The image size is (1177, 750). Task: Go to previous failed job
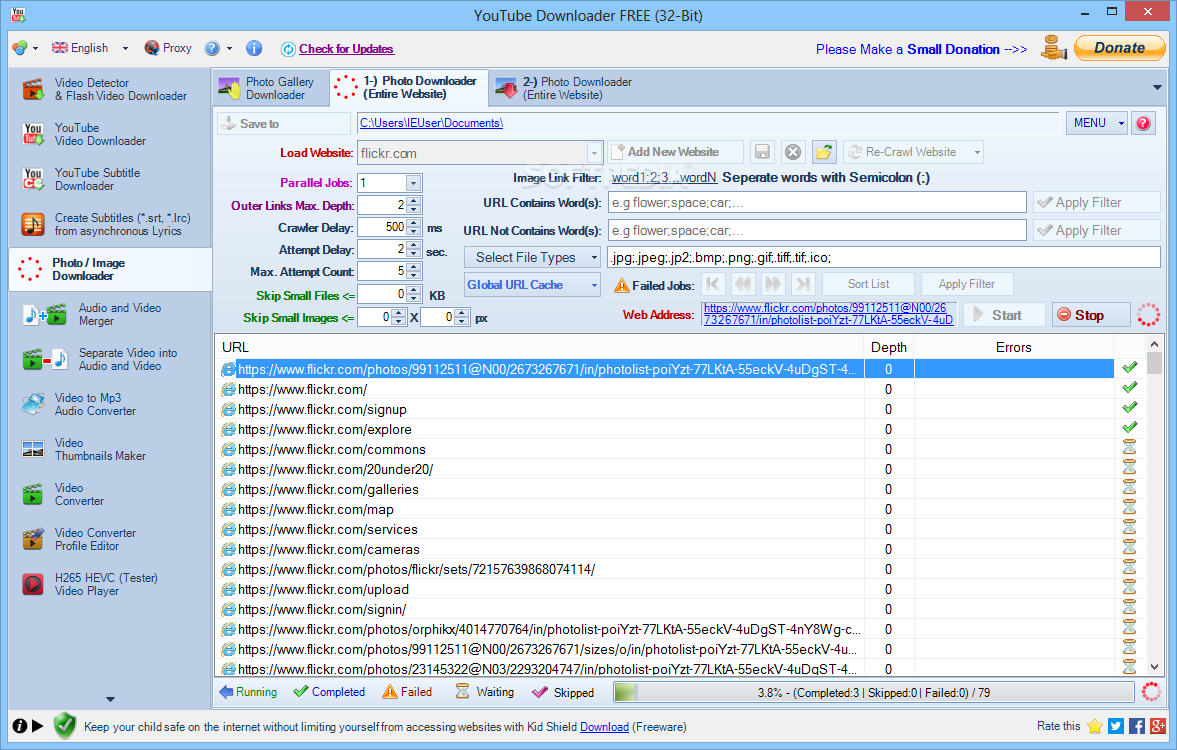pos(743,285)
